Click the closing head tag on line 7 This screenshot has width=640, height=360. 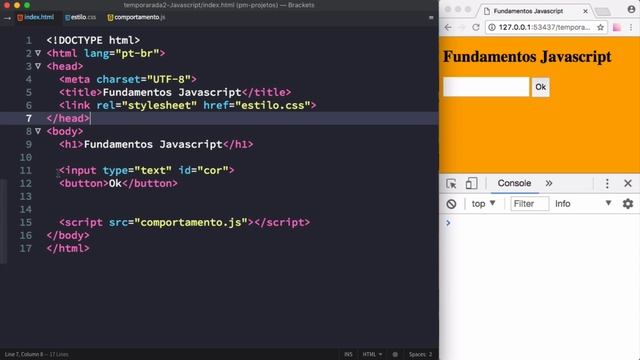pos(68,118)
